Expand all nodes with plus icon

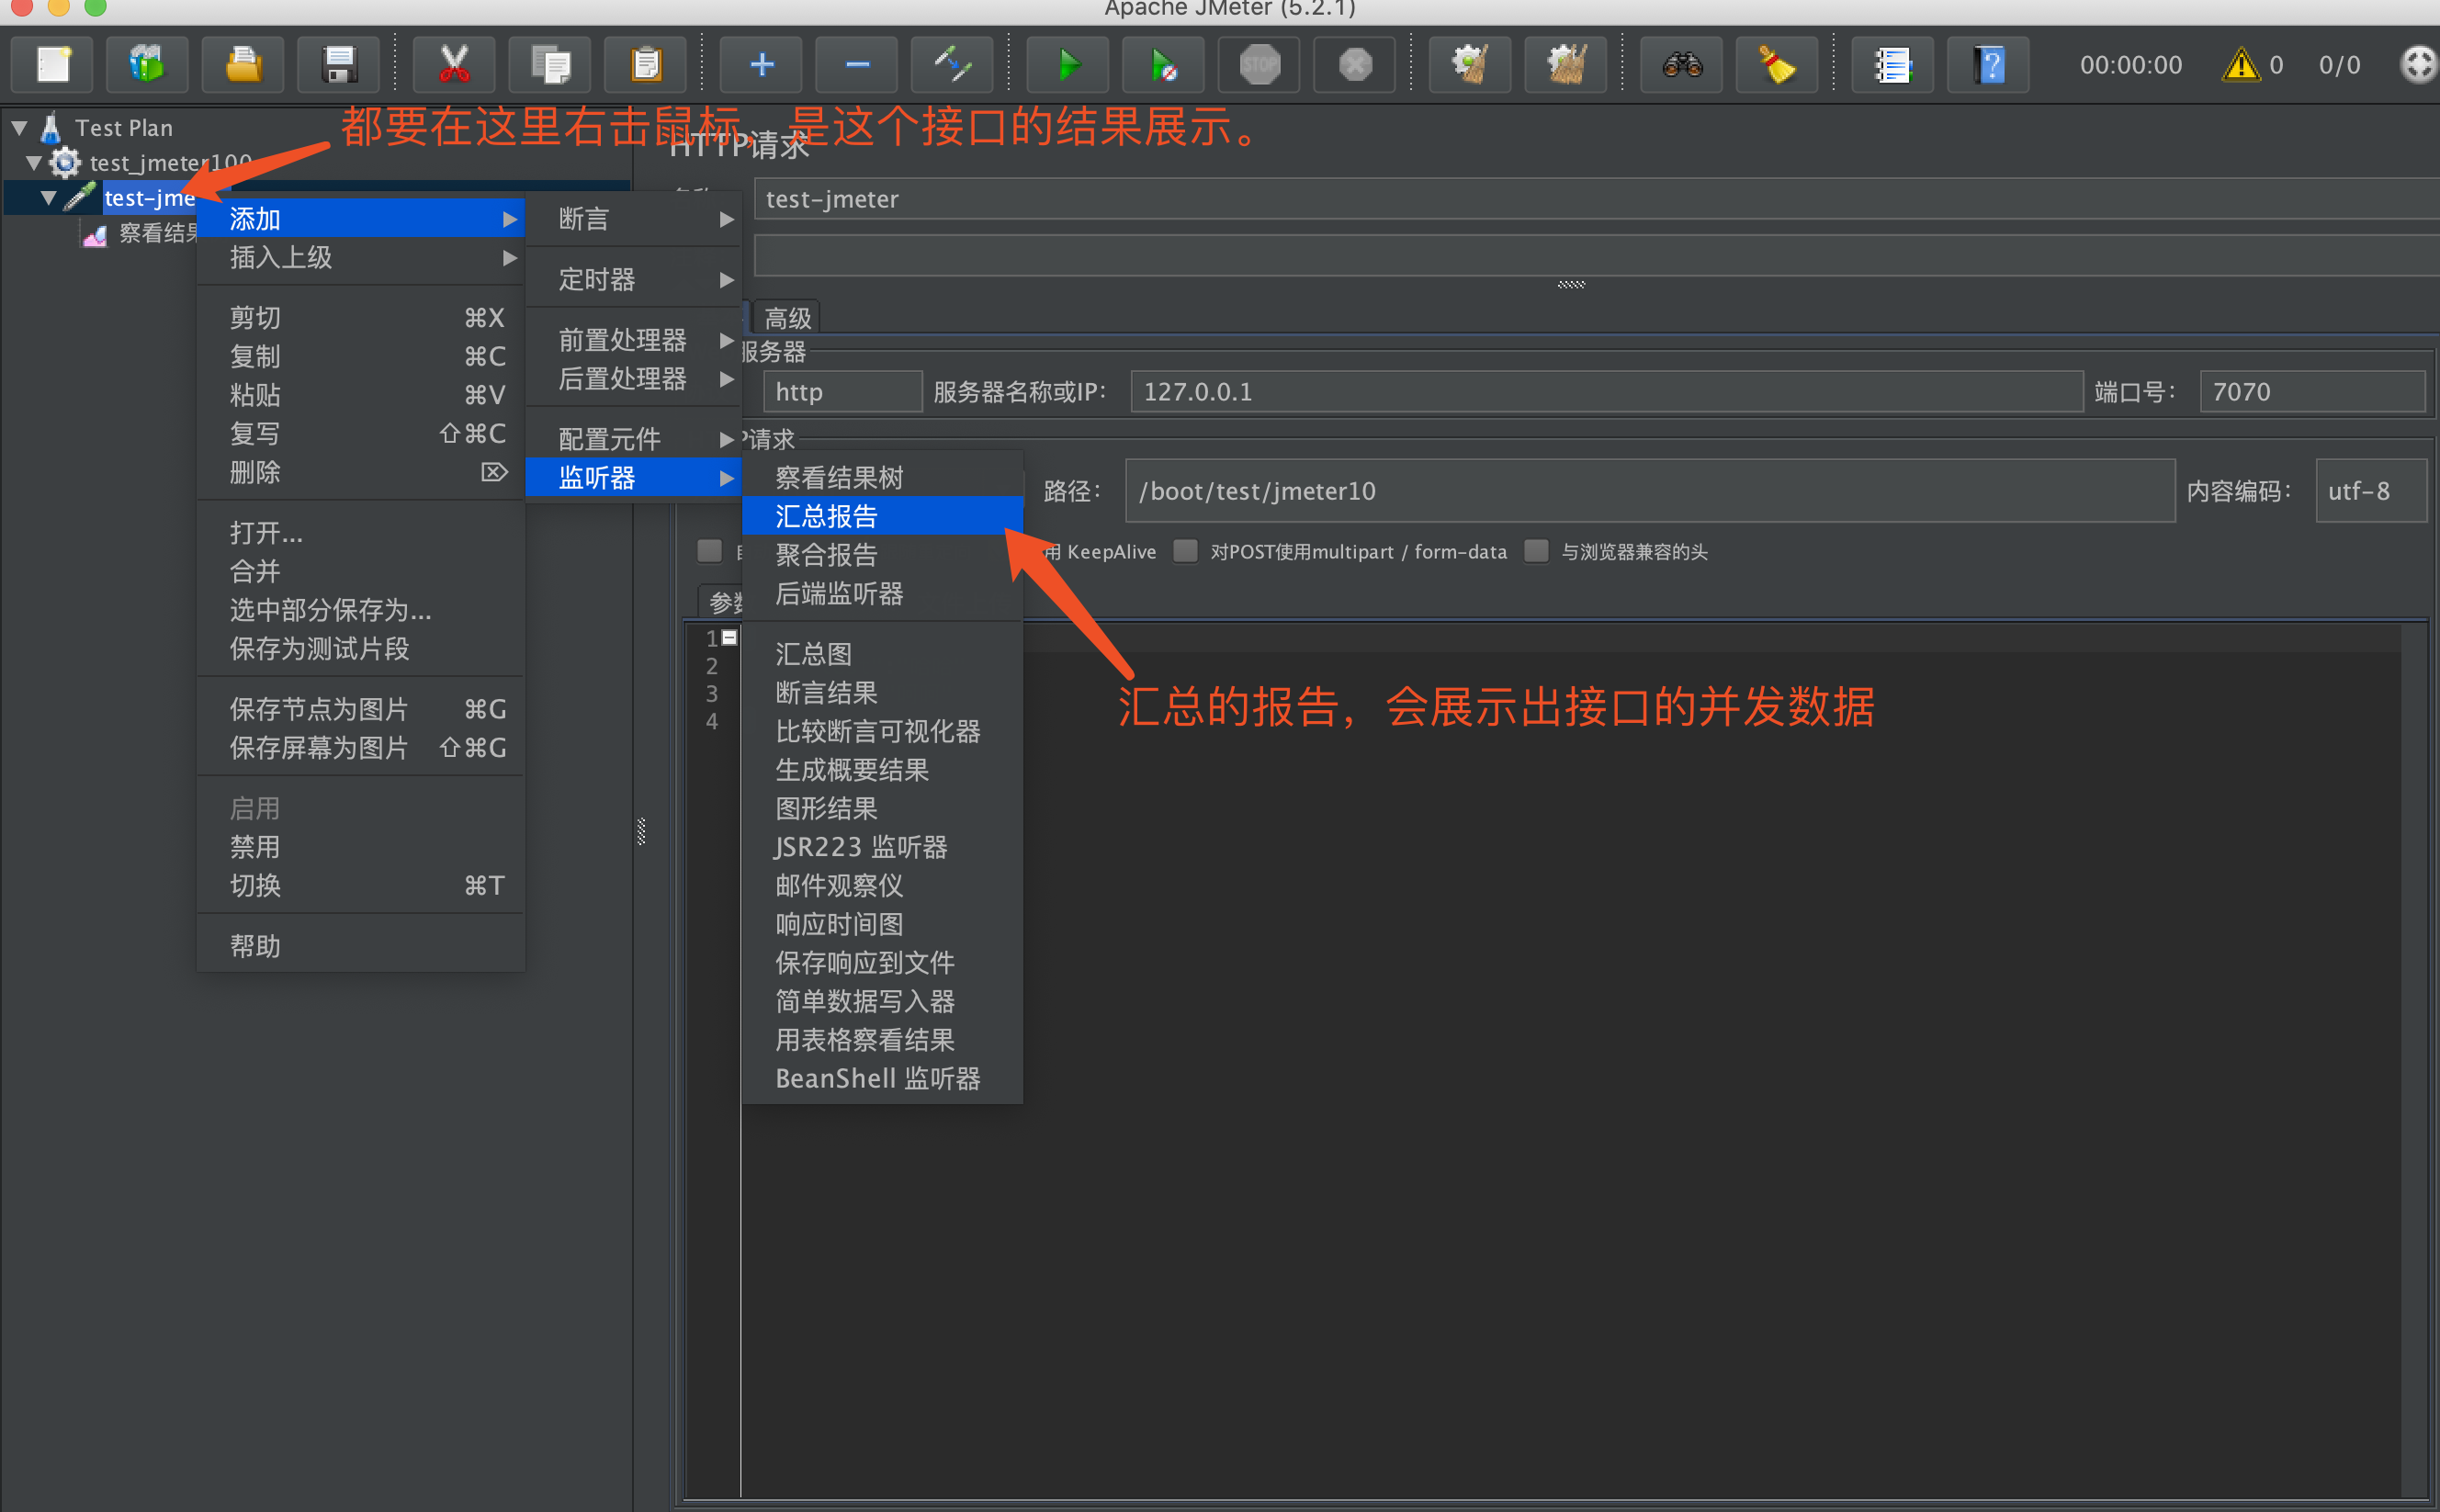[x=761, y=65]
